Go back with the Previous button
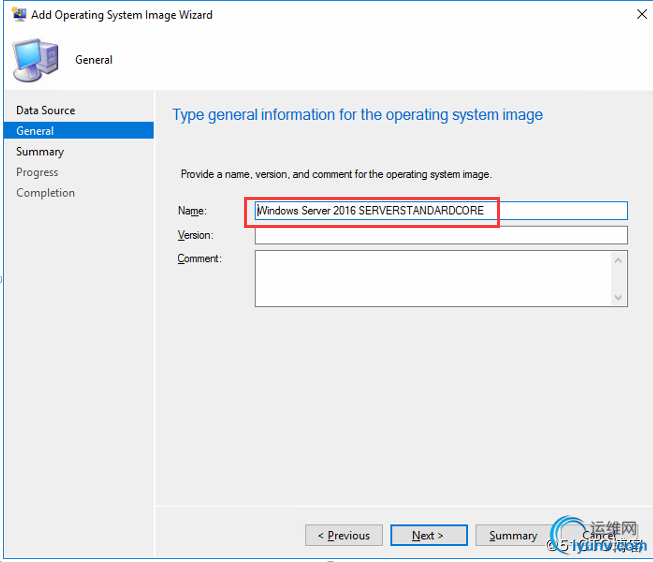 click(344, 535)
